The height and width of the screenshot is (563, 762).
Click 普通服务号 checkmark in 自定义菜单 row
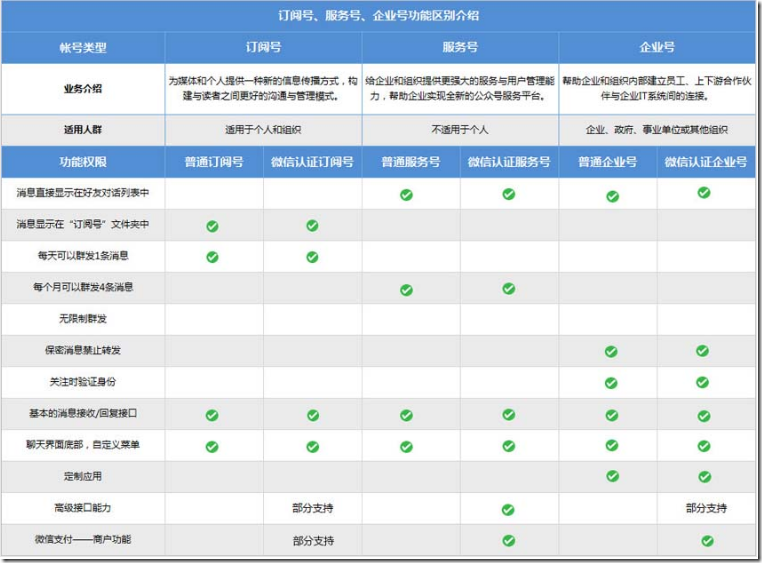point(406,447)
